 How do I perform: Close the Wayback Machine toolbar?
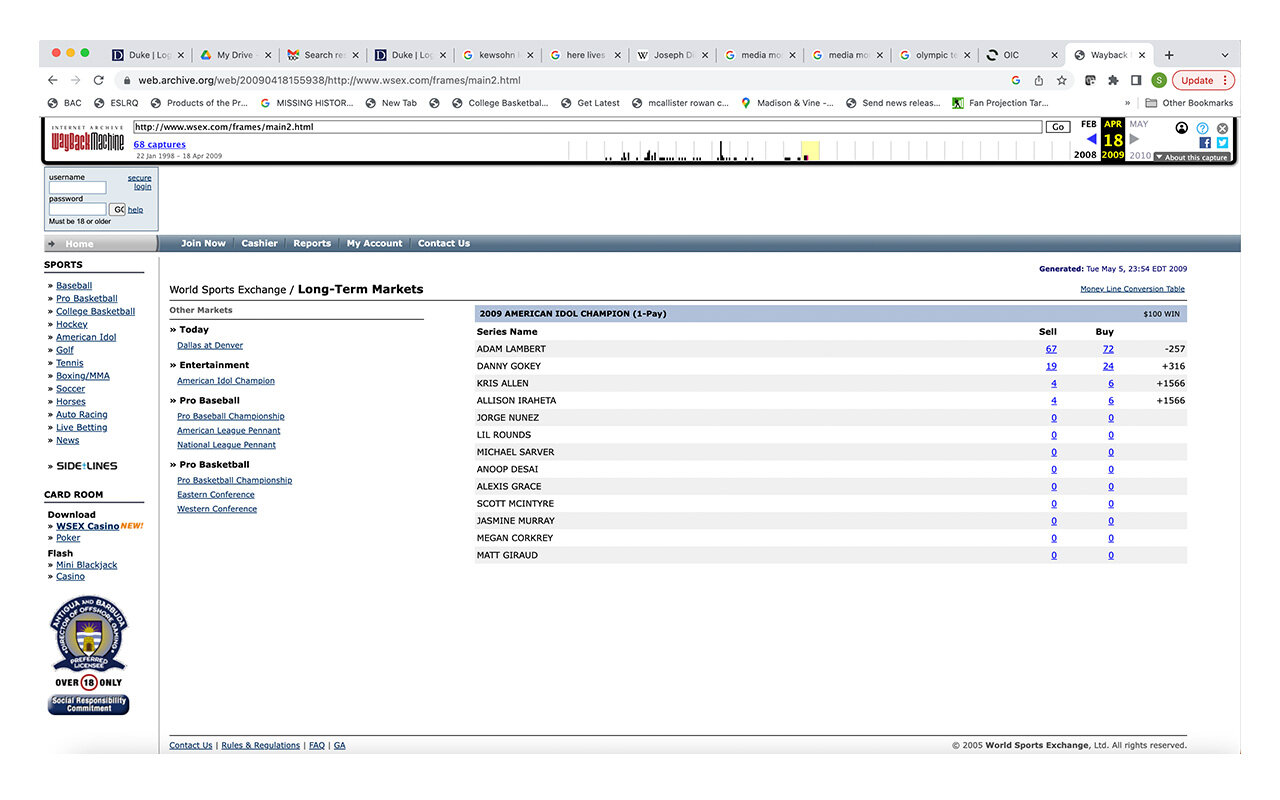pos(1222,128)
